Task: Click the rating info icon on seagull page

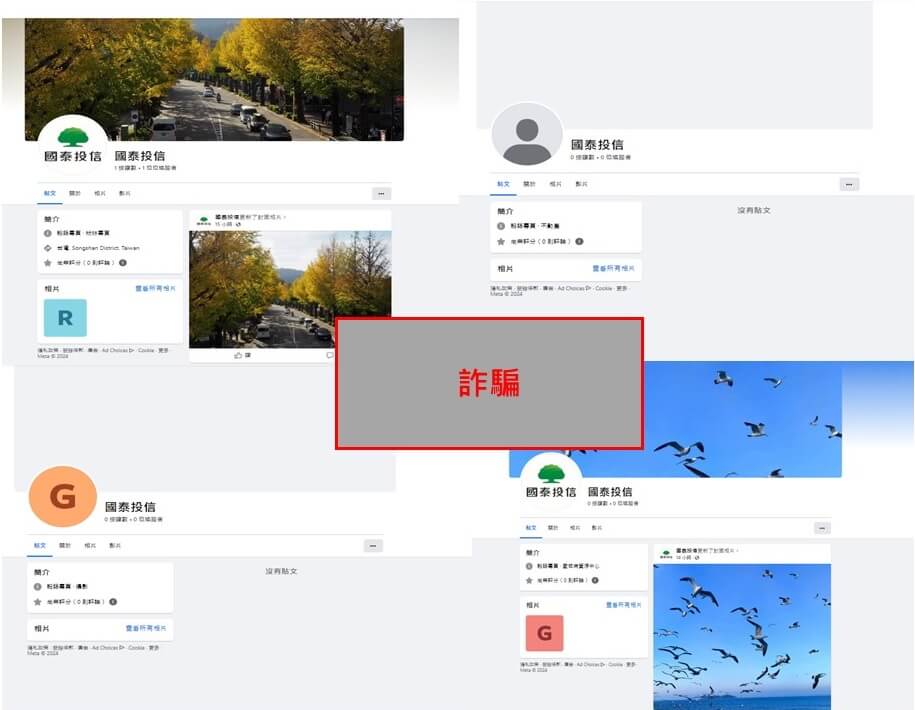Action: (595, 580)
